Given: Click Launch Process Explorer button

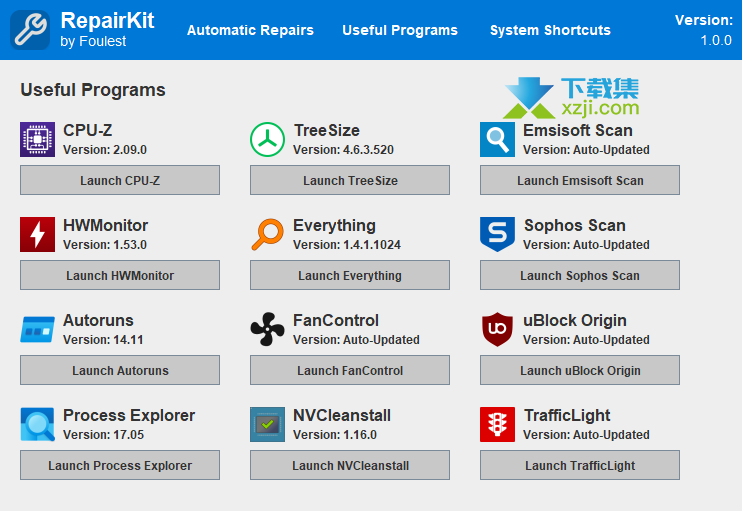Looking at the screenshot, I should 120,465.
